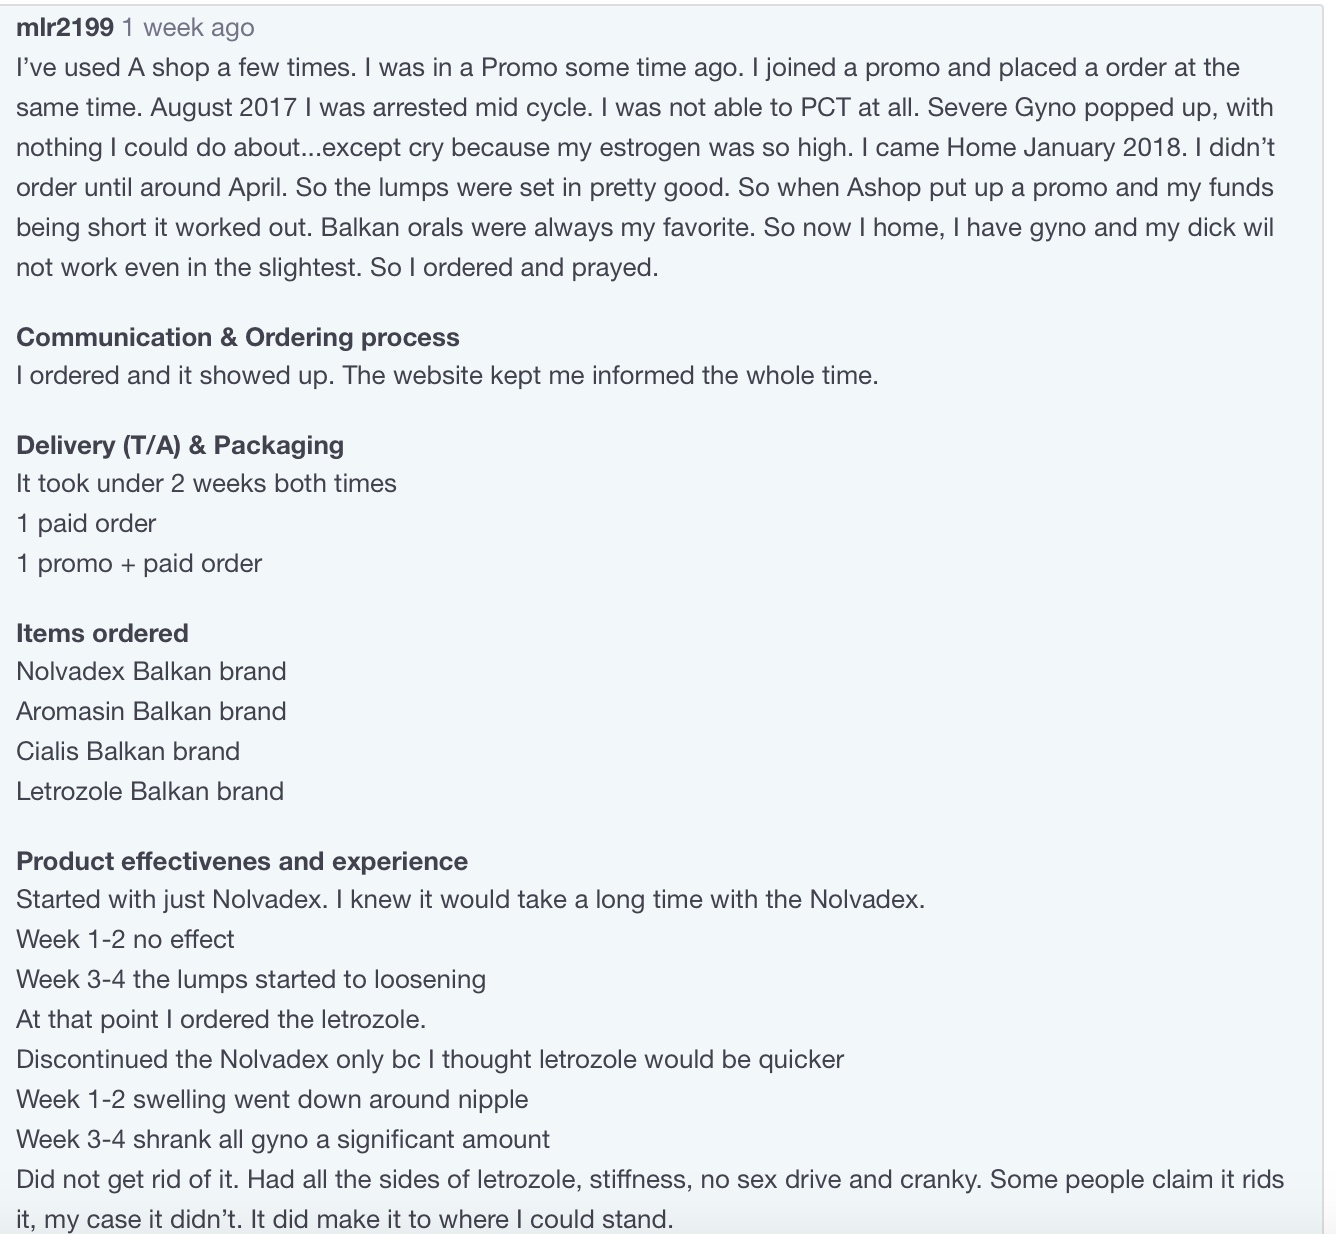Open the mlr2199 user profile link
This screenshot has width=1336, height=1234.
(x=65, y=28)
